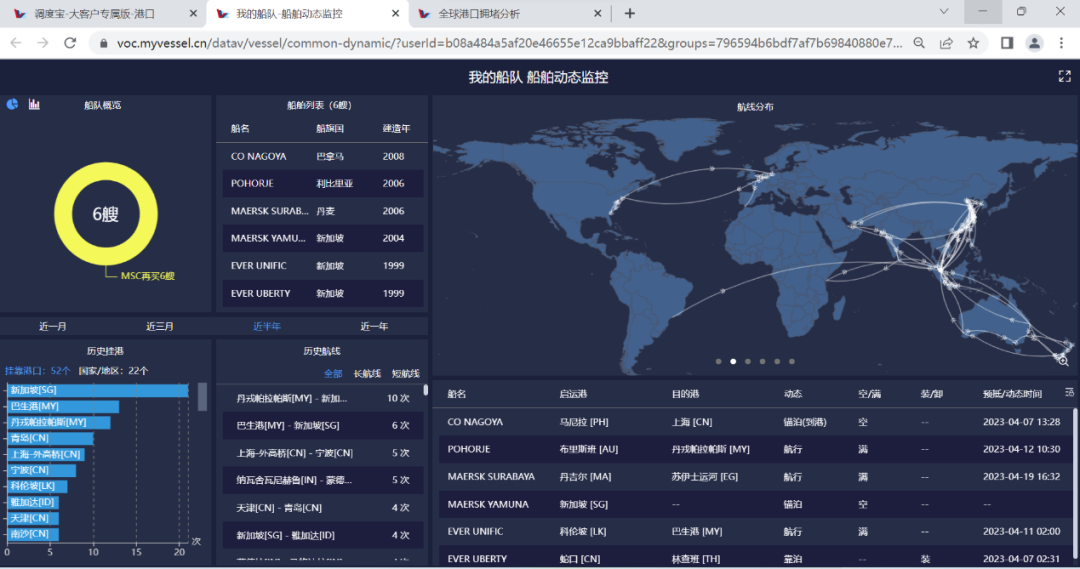Select MAERSK SURAB... in ship list

(x=322, y=211)
